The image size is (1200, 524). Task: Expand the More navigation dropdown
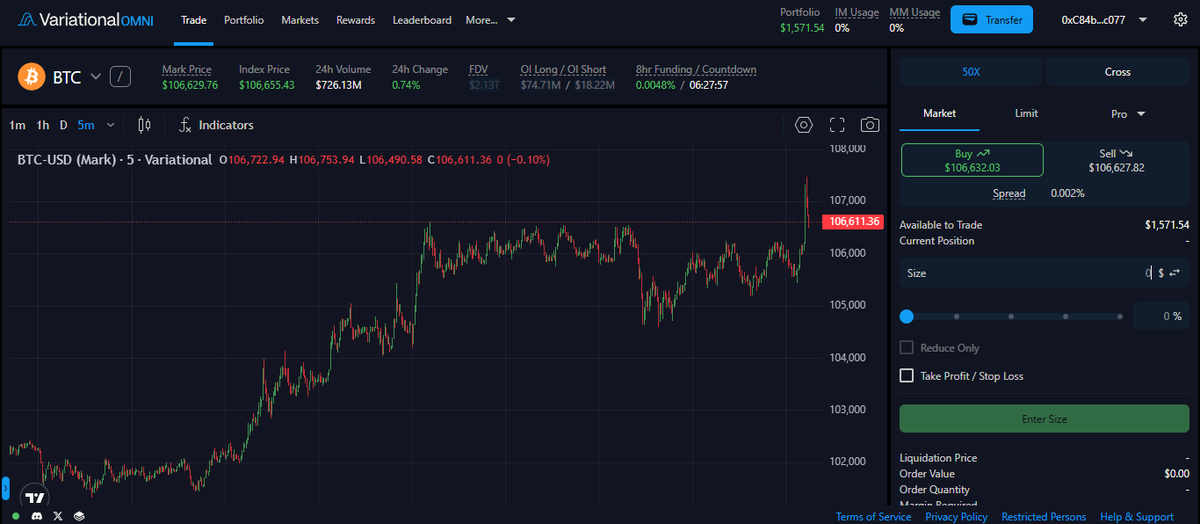[x=490, y=20]
